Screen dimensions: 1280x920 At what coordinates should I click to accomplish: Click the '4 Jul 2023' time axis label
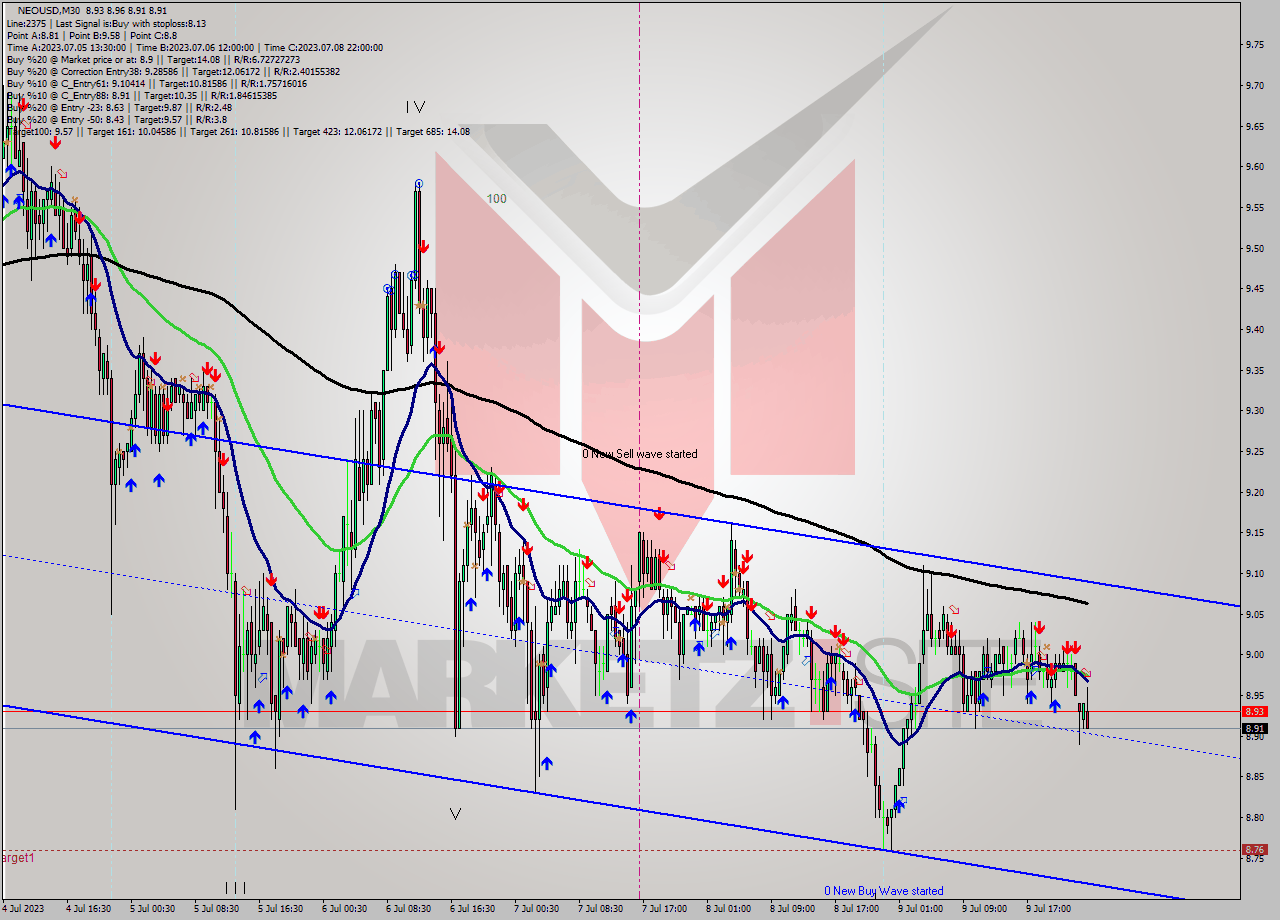pyautogui.click(x=25, y=909)
